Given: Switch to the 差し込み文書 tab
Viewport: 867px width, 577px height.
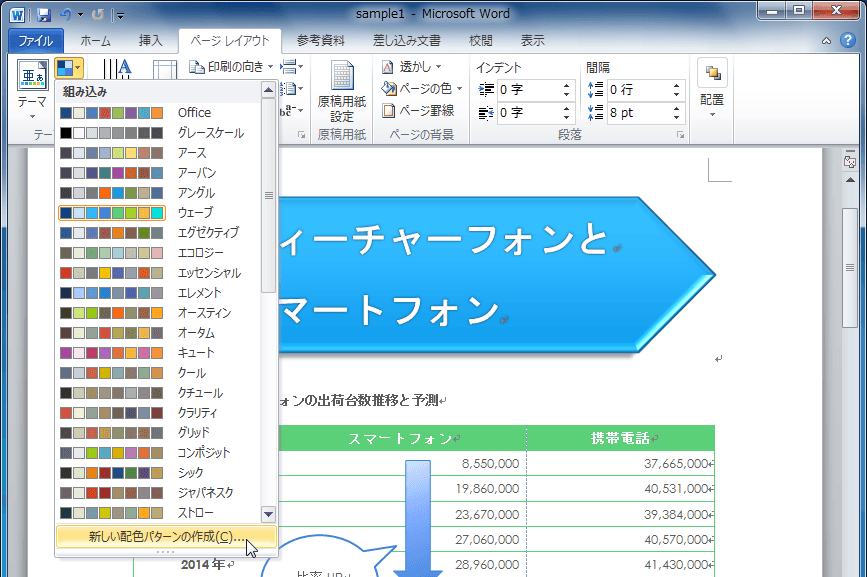Looking at the screenshot, I should [x=406, y=41].
